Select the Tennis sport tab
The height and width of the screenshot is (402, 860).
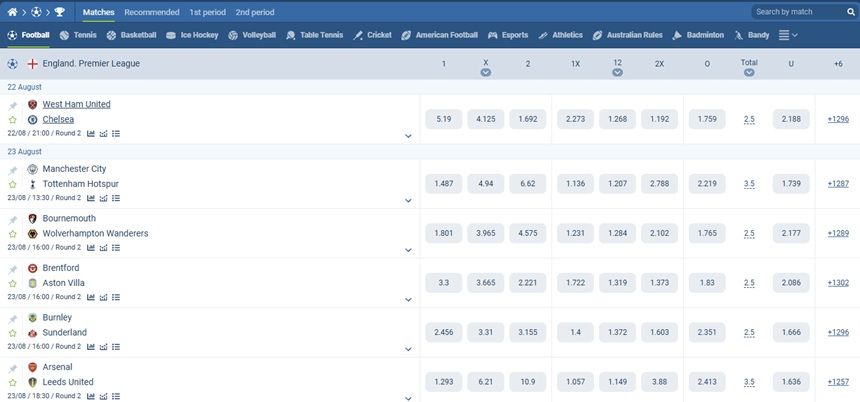point(78,35)
